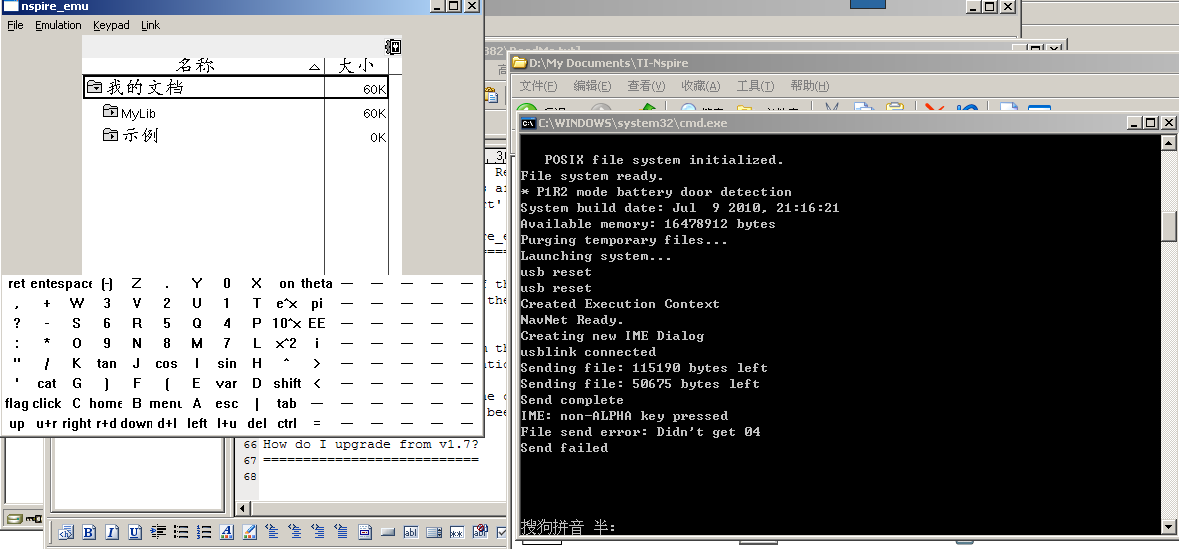This screenshot has width=1179, height=549.
Task: Click the 'EE' key on the keypad
Action: (317, 323)
